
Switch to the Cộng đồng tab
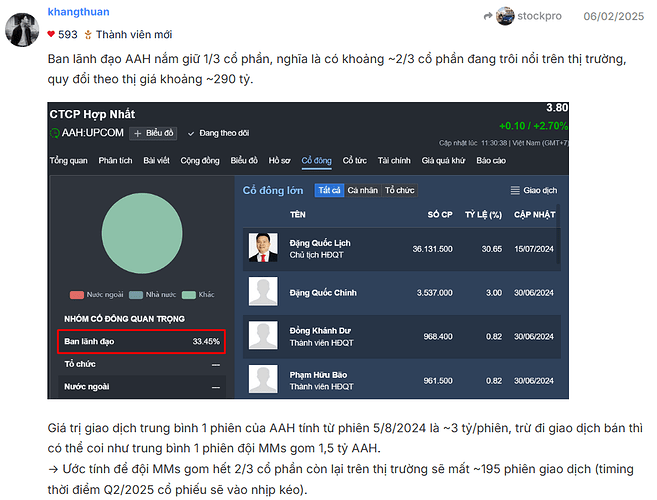click(200, 161)
